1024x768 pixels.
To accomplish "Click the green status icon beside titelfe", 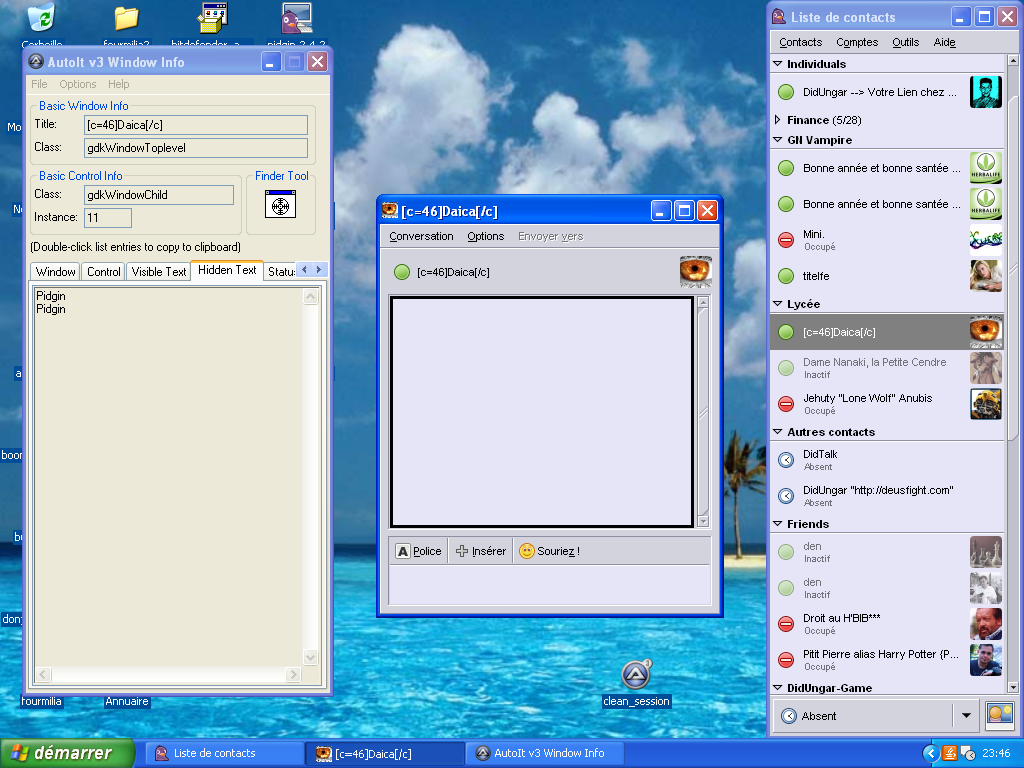I will 786,276.
